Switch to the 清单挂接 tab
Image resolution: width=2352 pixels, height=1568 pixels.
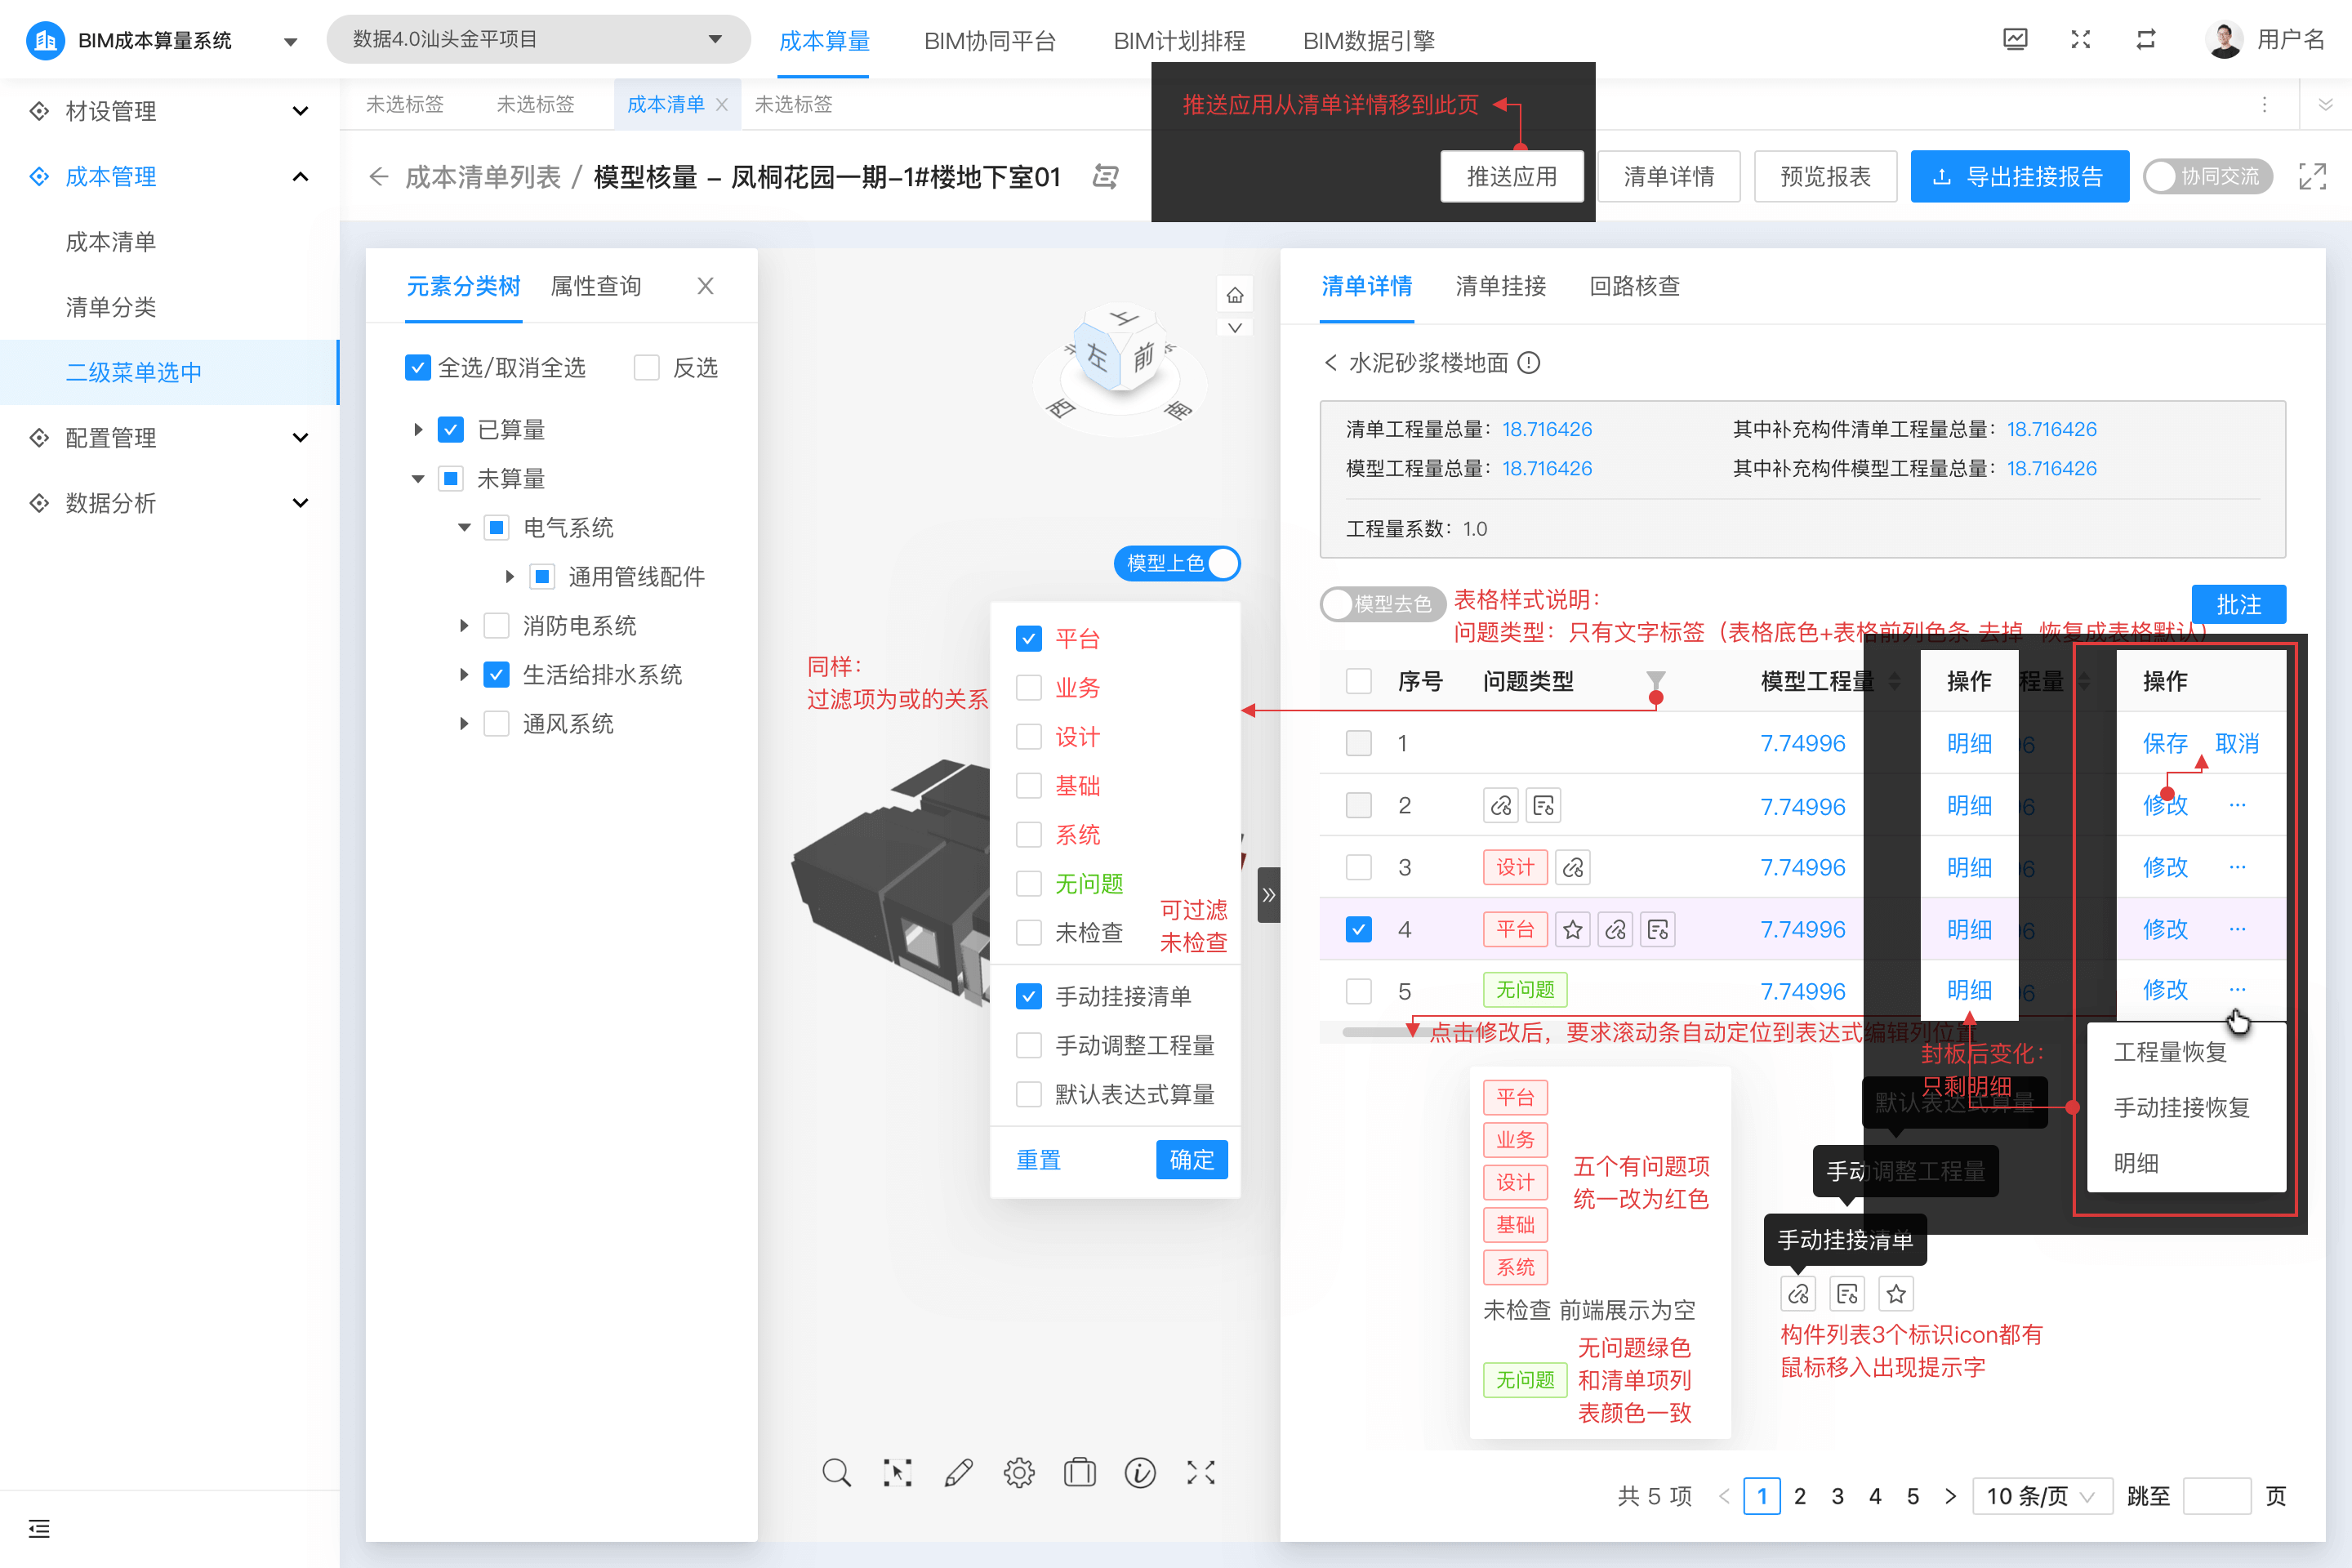[1500, 287]
